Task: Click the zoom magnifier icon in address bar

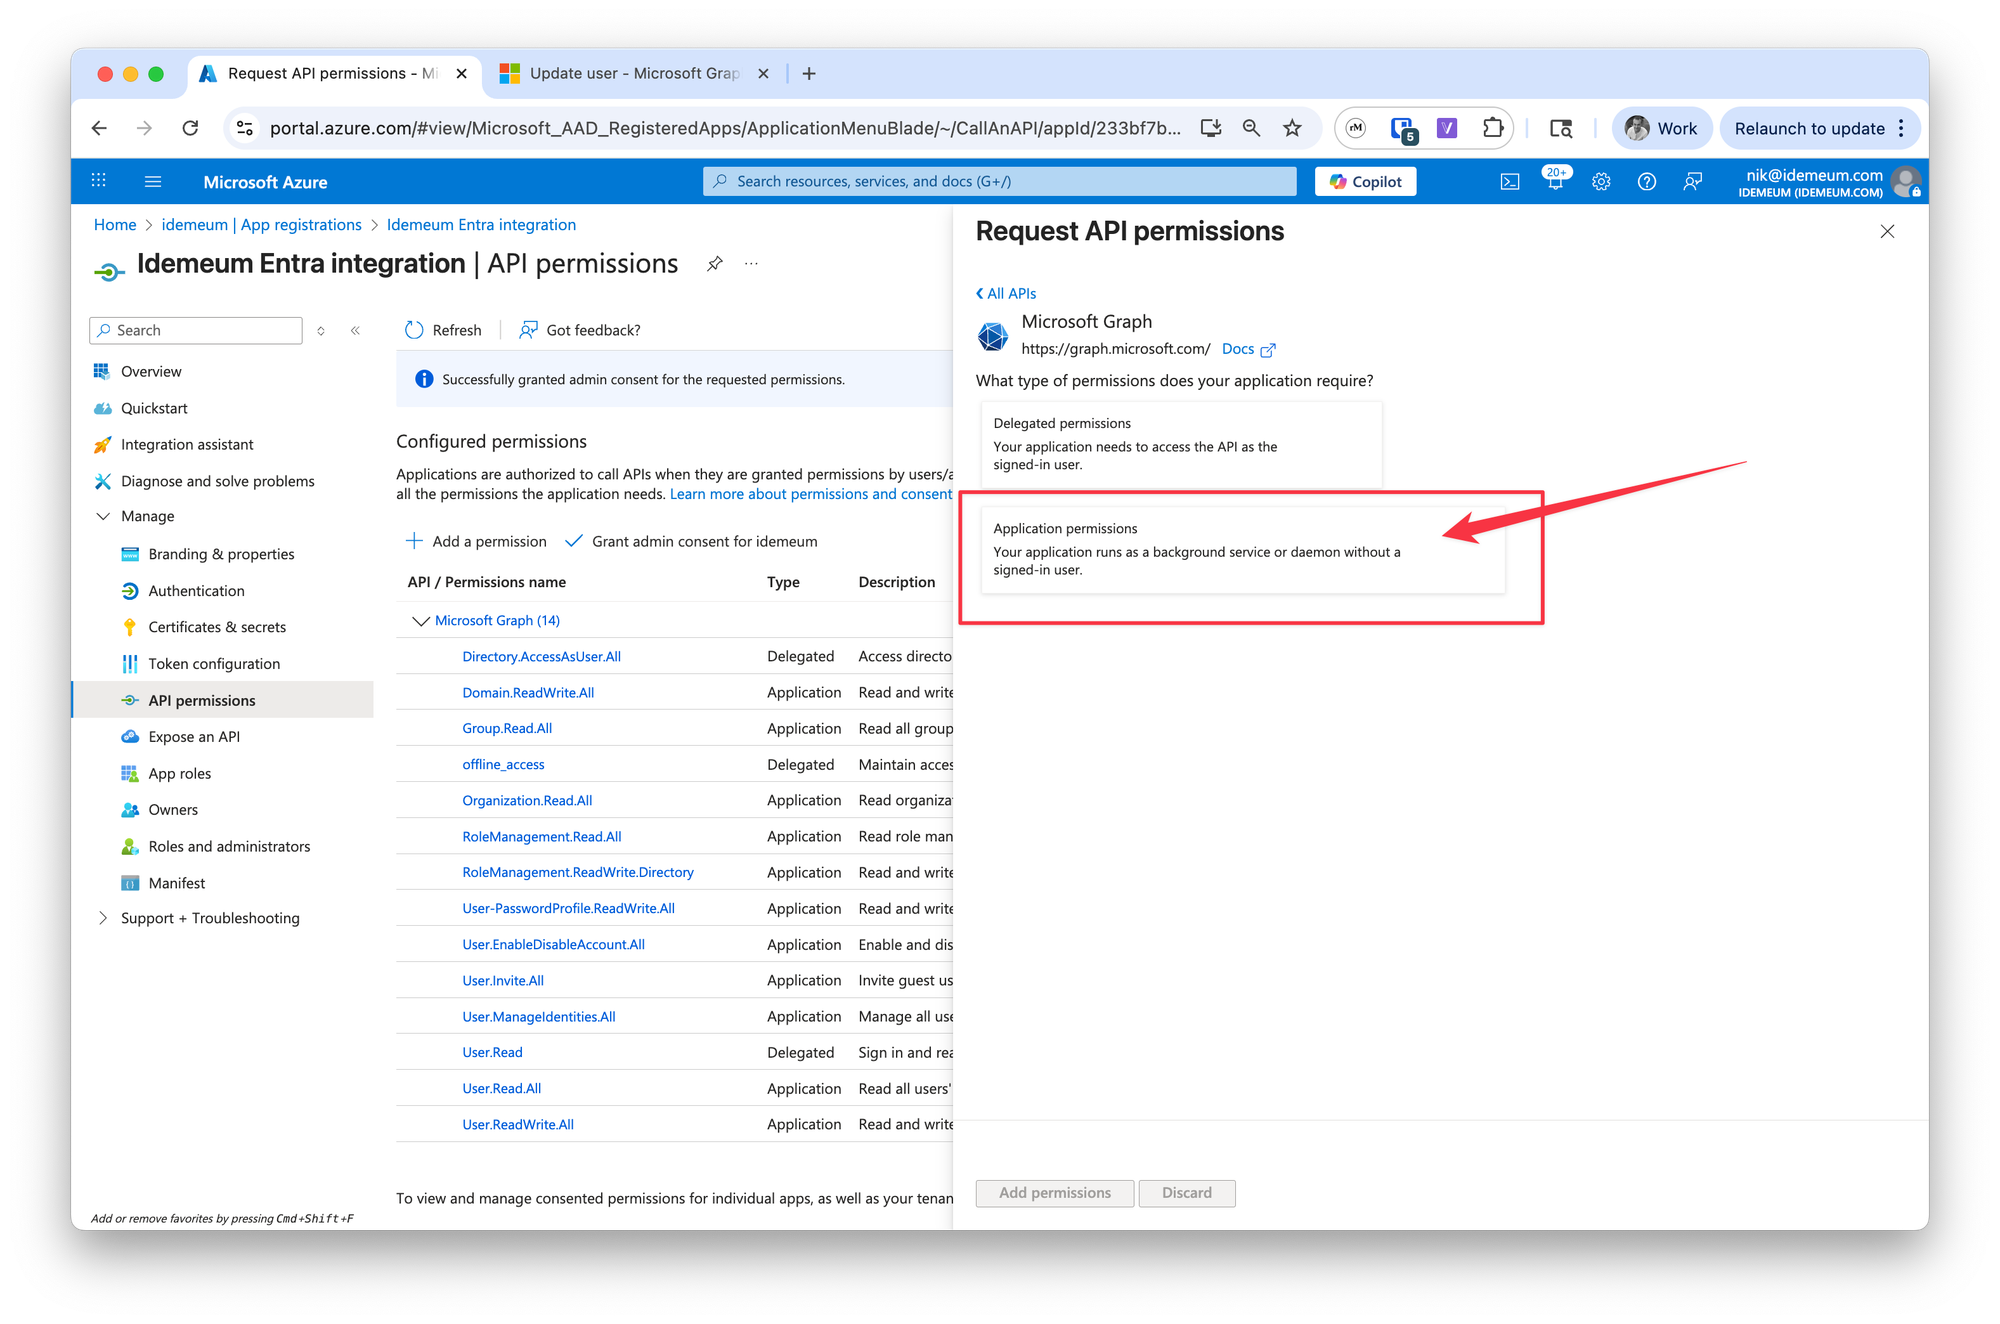Action: coord(1251,128)
